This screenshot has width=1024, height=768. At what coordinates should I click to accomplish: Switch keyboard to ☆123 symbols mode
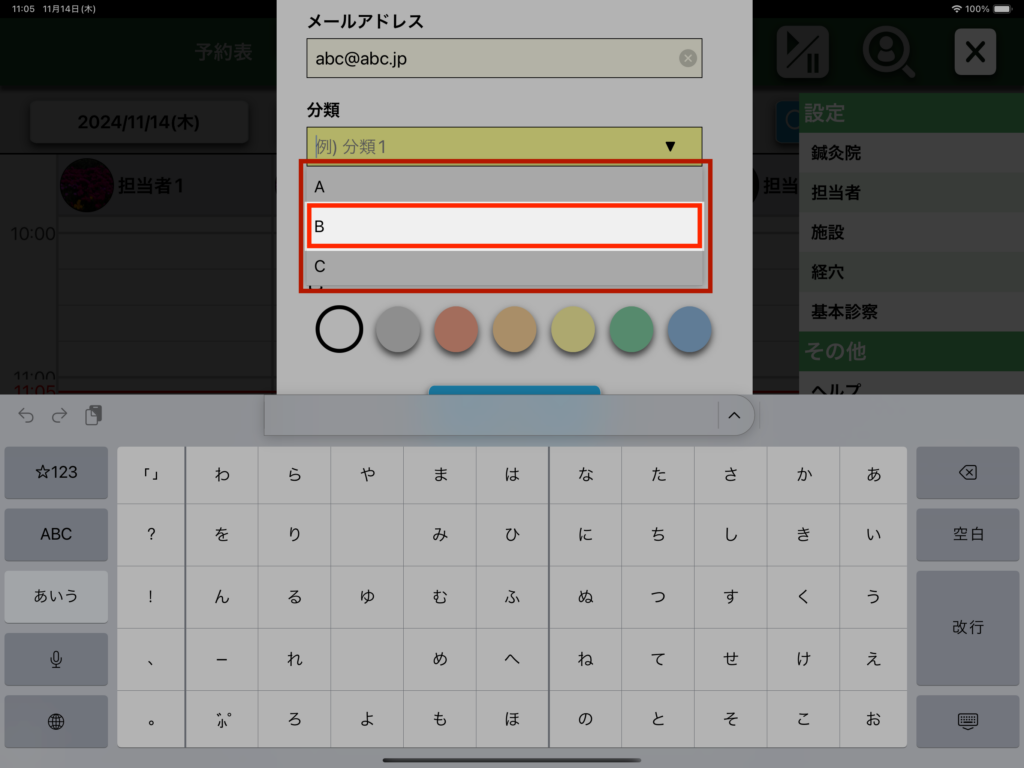point(56,472)
